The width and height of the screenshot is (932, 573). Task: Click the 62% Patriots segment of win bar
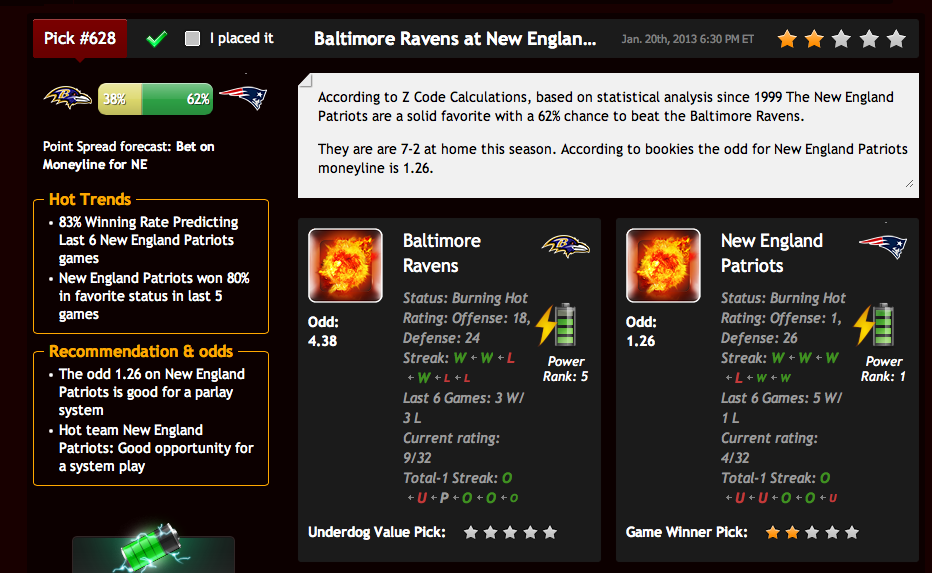click(178, 99)
